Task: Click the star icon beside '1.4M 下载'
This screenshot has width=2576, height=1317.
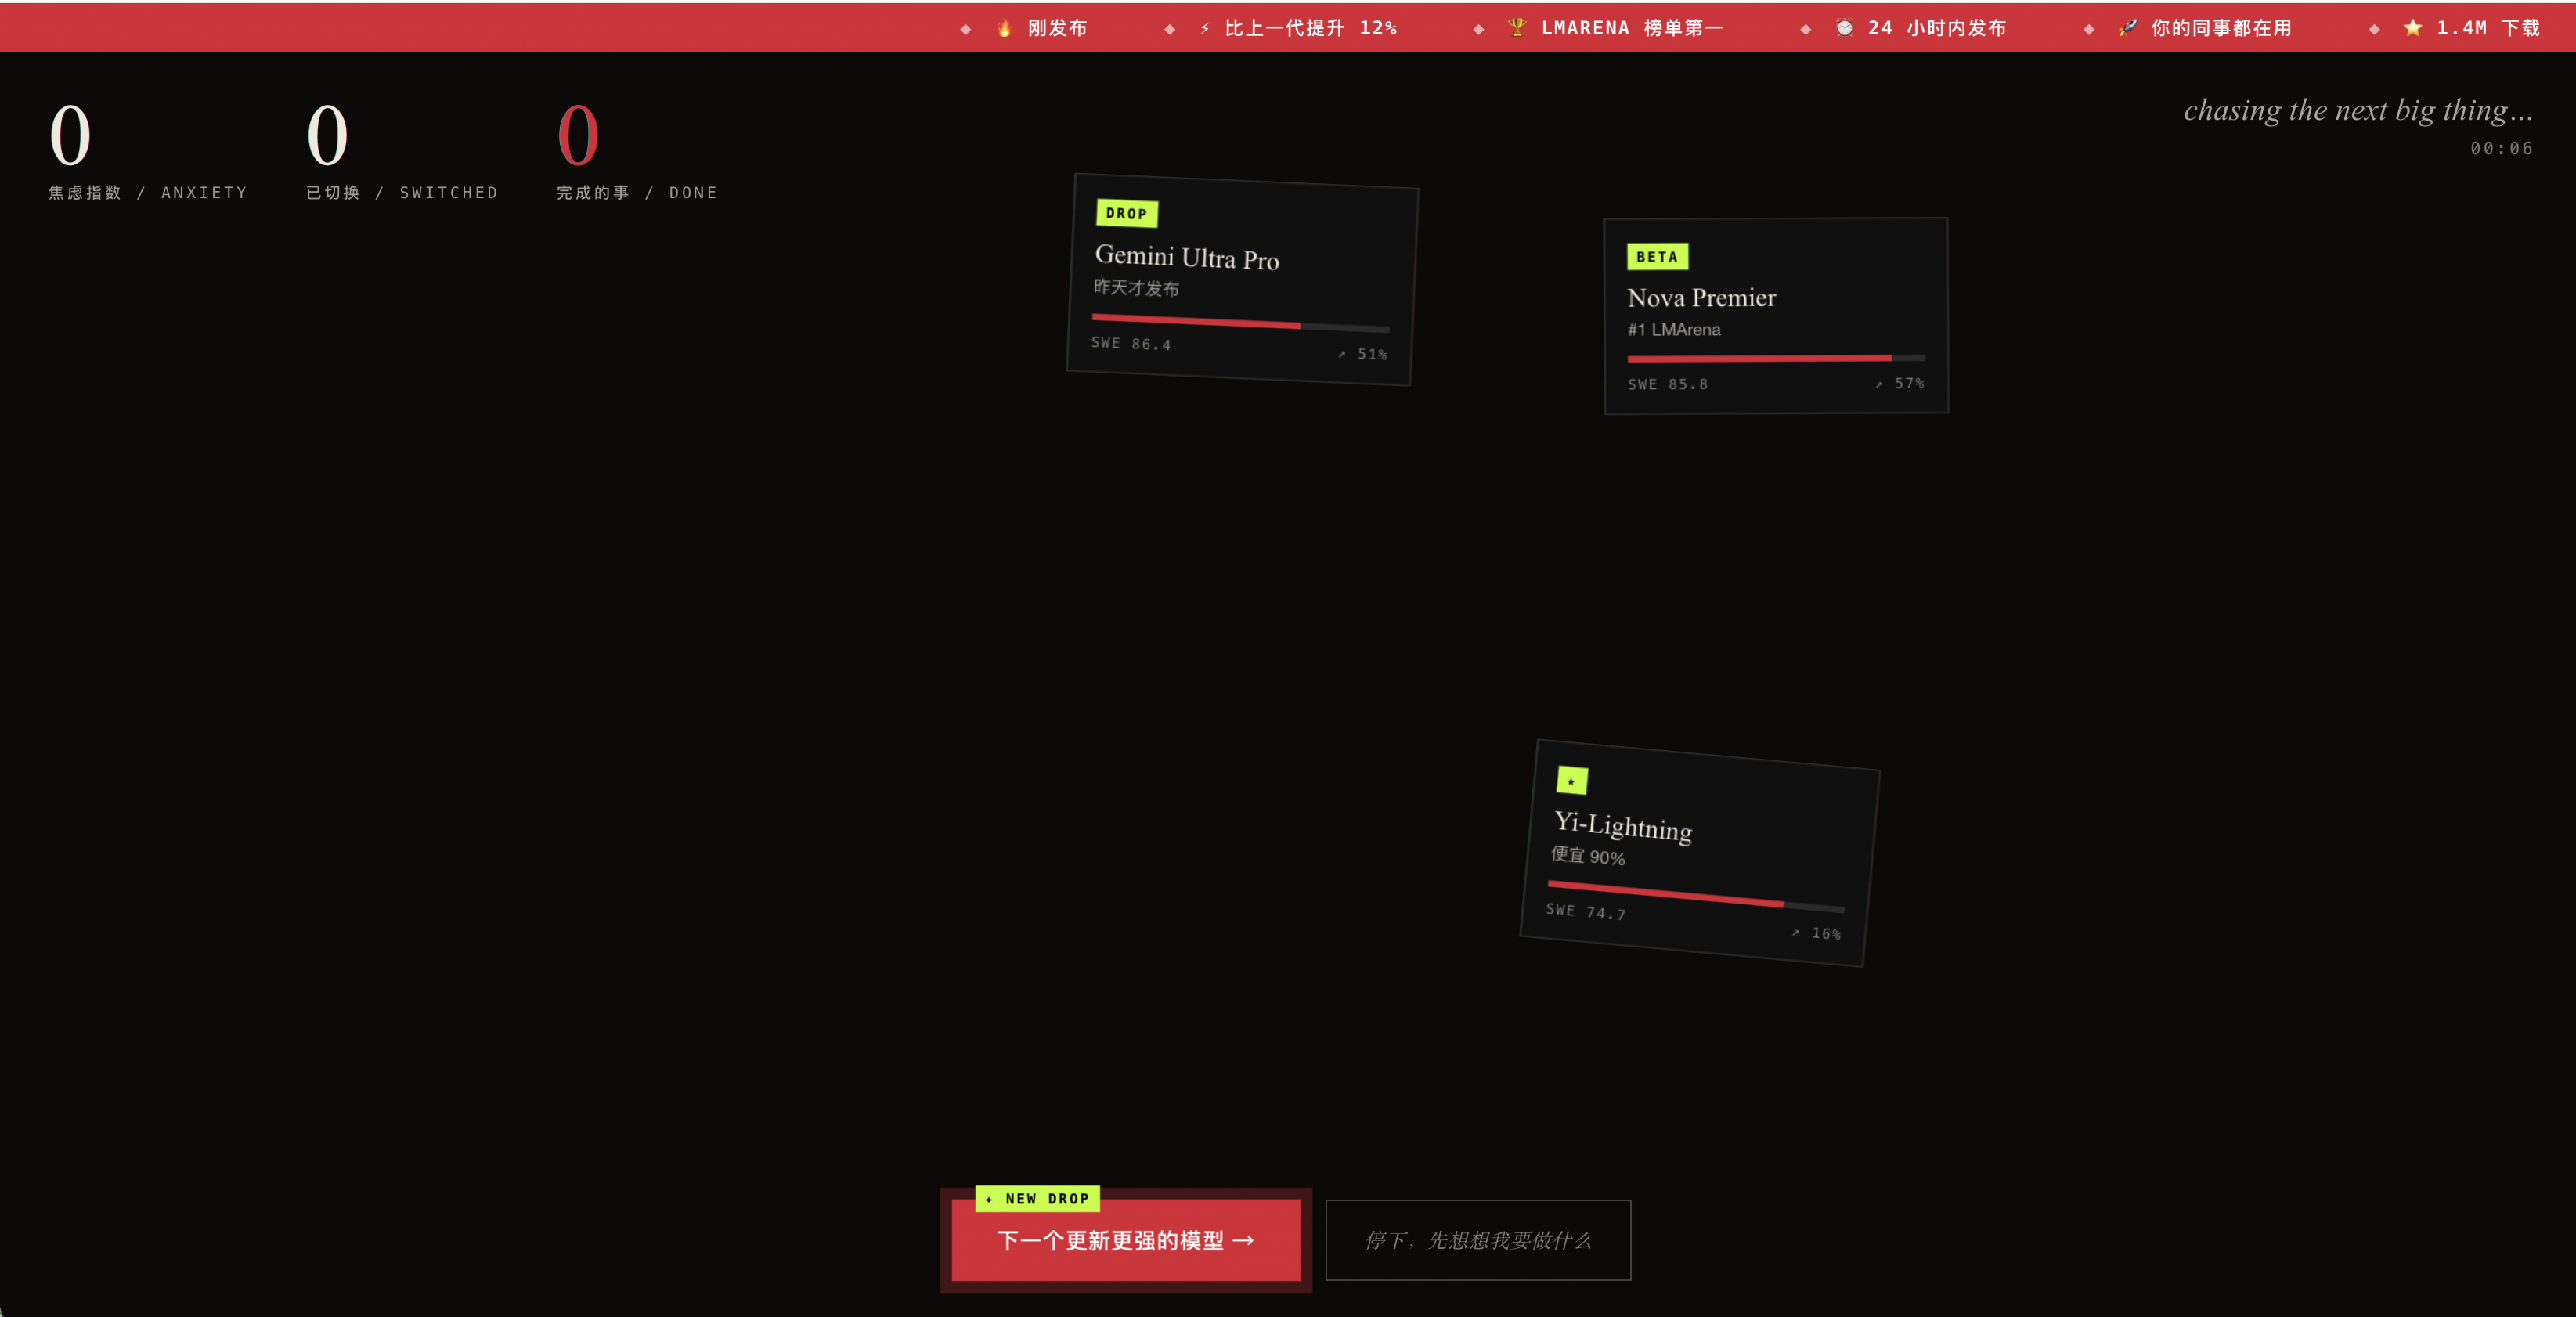Action: [x=2413, y=28]
